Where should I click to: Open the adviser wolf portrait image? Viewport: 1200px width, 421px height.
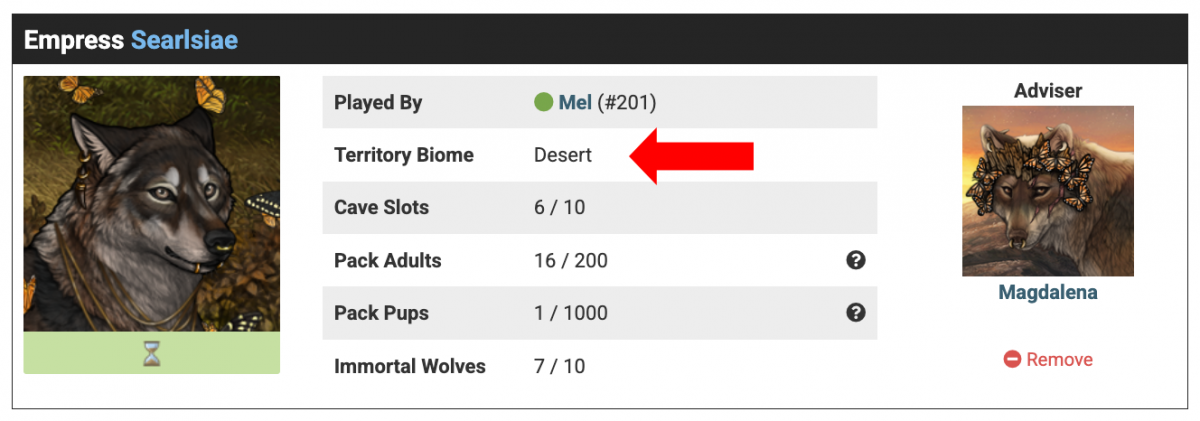[x=1048, y=191]
